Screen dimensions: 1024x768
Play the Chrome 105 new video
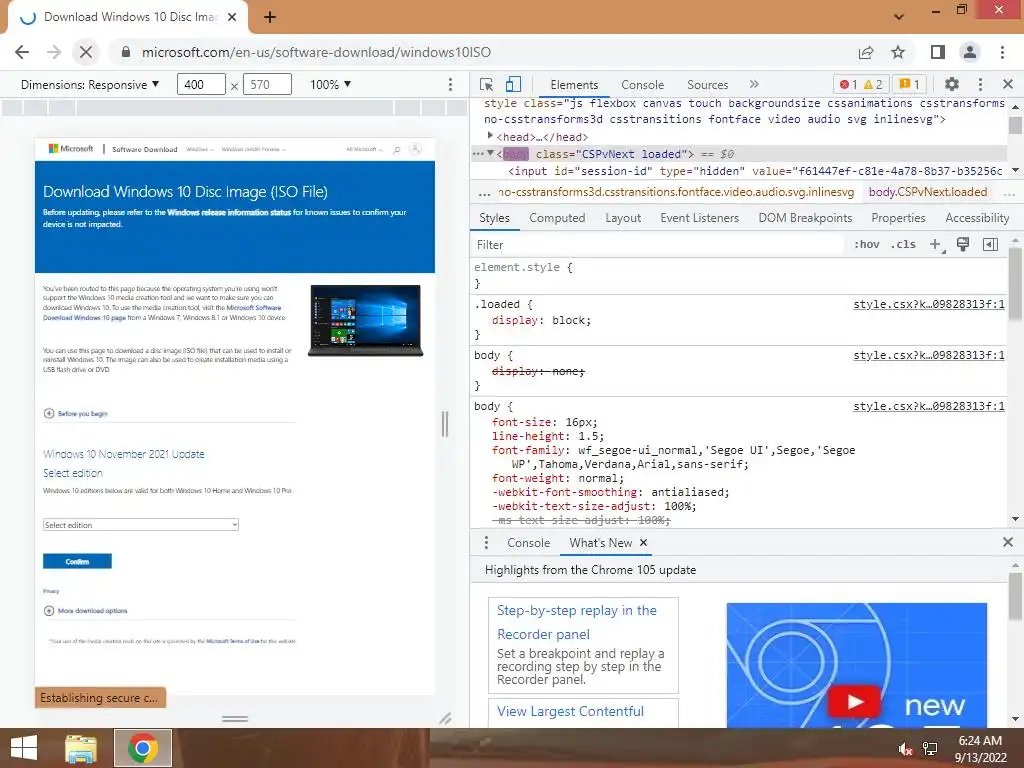(x=854, y=702)
